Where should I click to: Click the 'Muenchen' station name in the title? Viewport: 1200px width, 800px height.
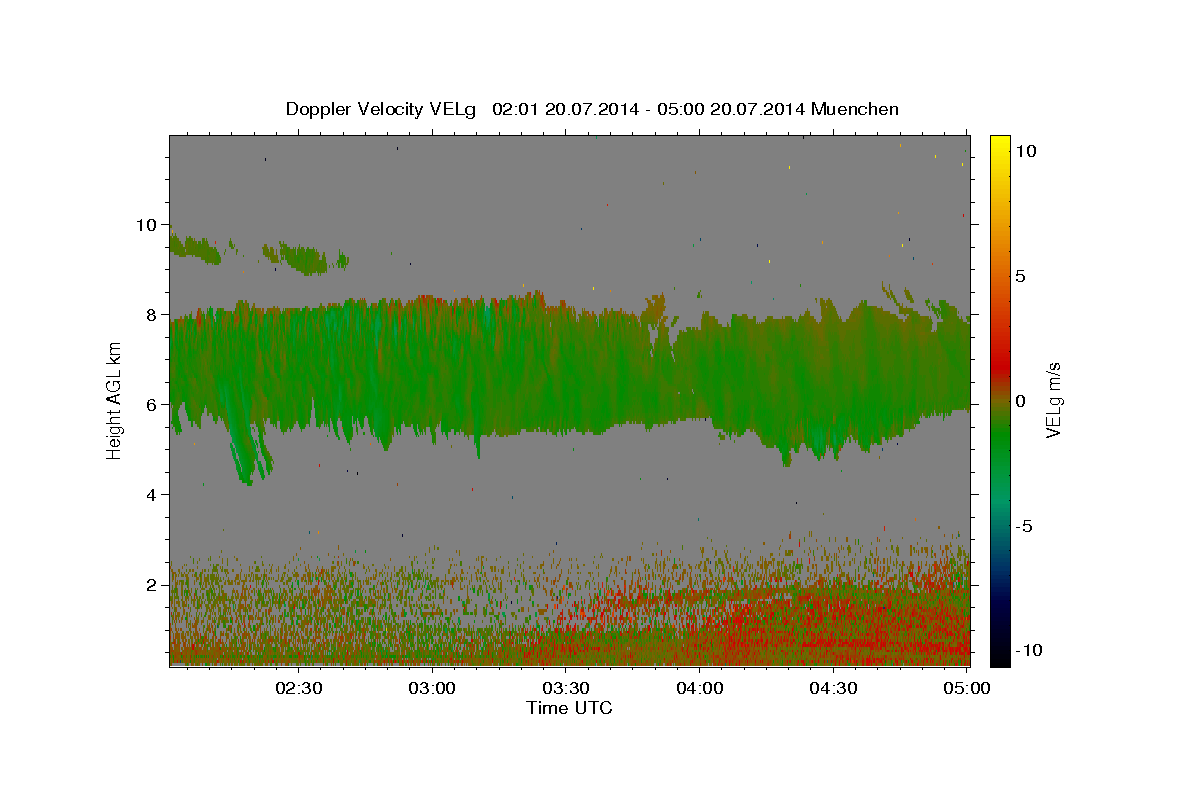point(855,109)
